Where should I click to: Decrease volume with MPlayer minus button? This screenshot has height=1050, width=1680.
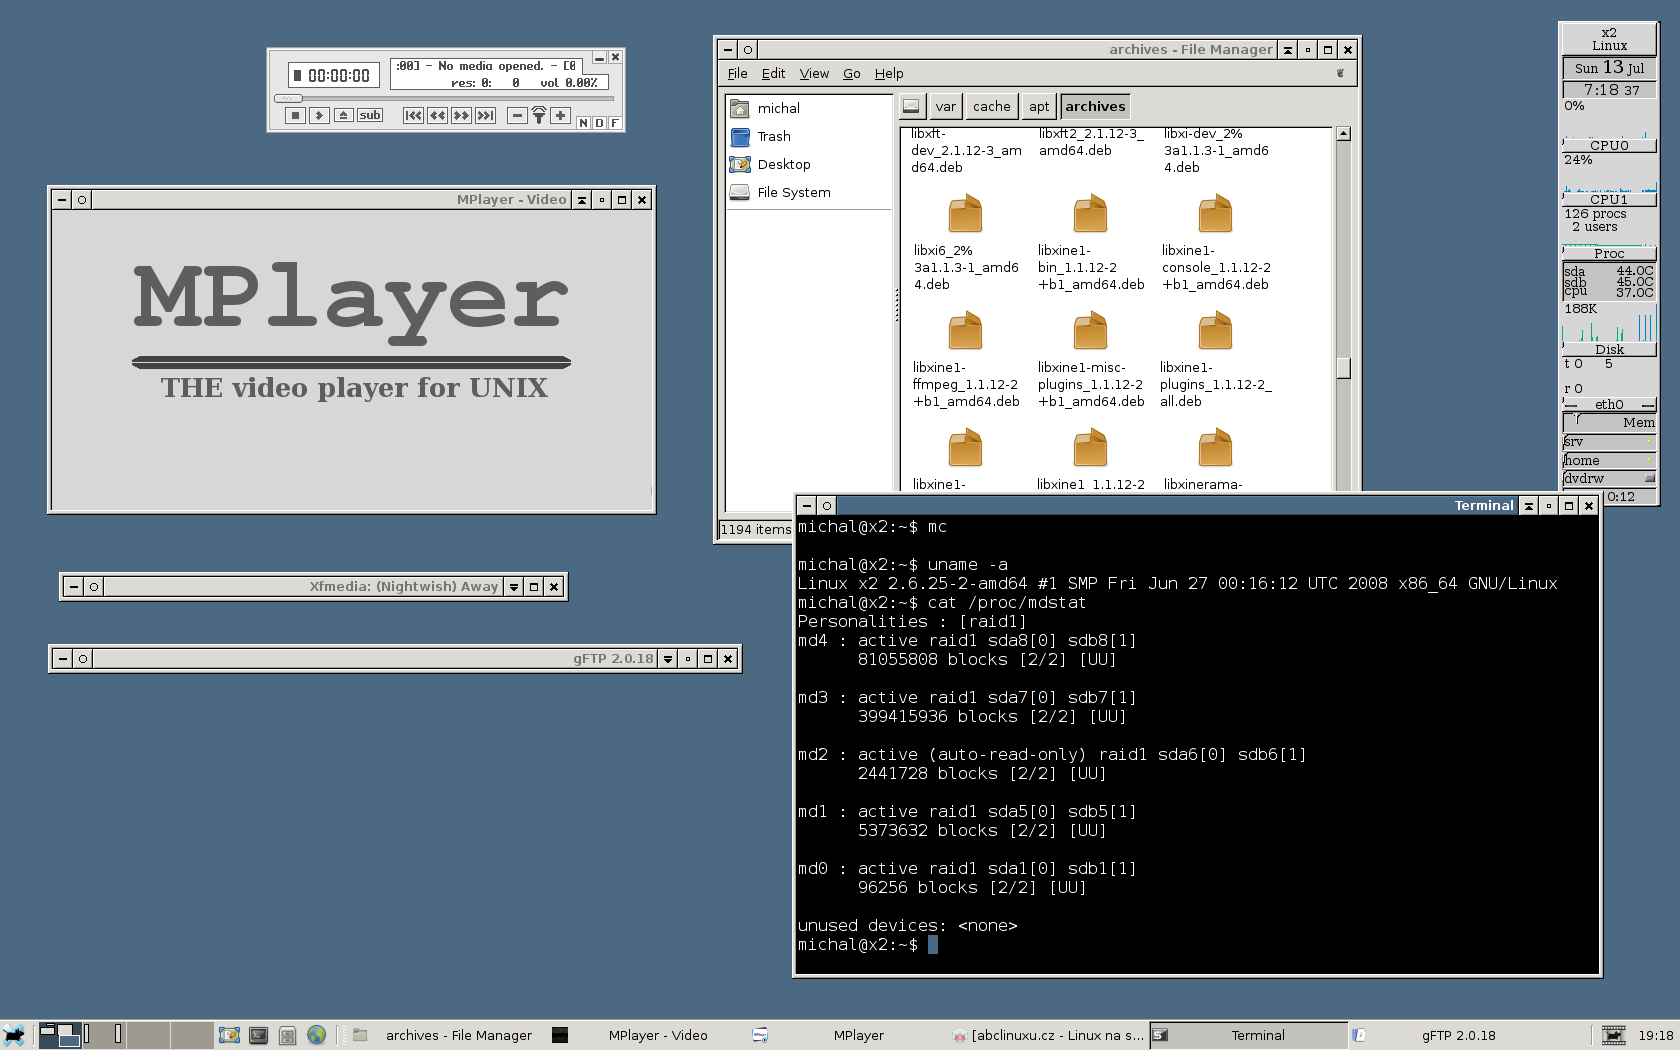[x=517, y=116]
